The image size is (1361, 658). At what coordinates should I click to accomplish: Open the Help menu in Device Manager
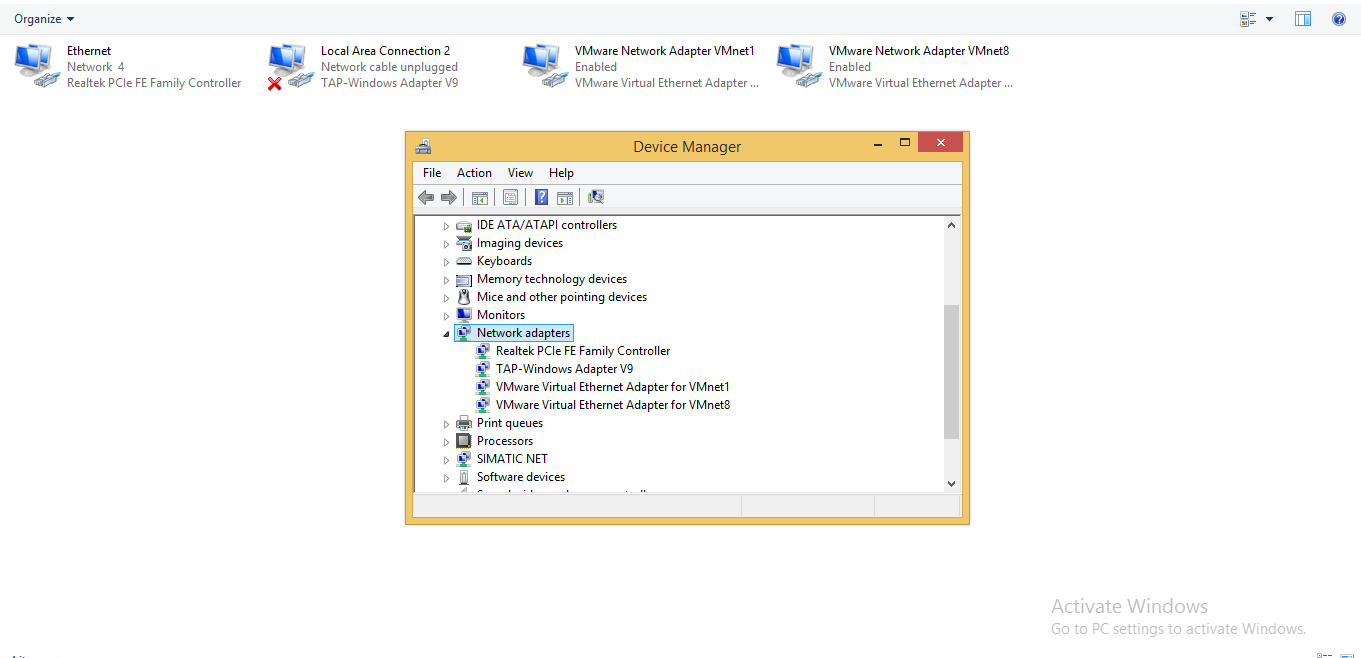pos(561,173)
